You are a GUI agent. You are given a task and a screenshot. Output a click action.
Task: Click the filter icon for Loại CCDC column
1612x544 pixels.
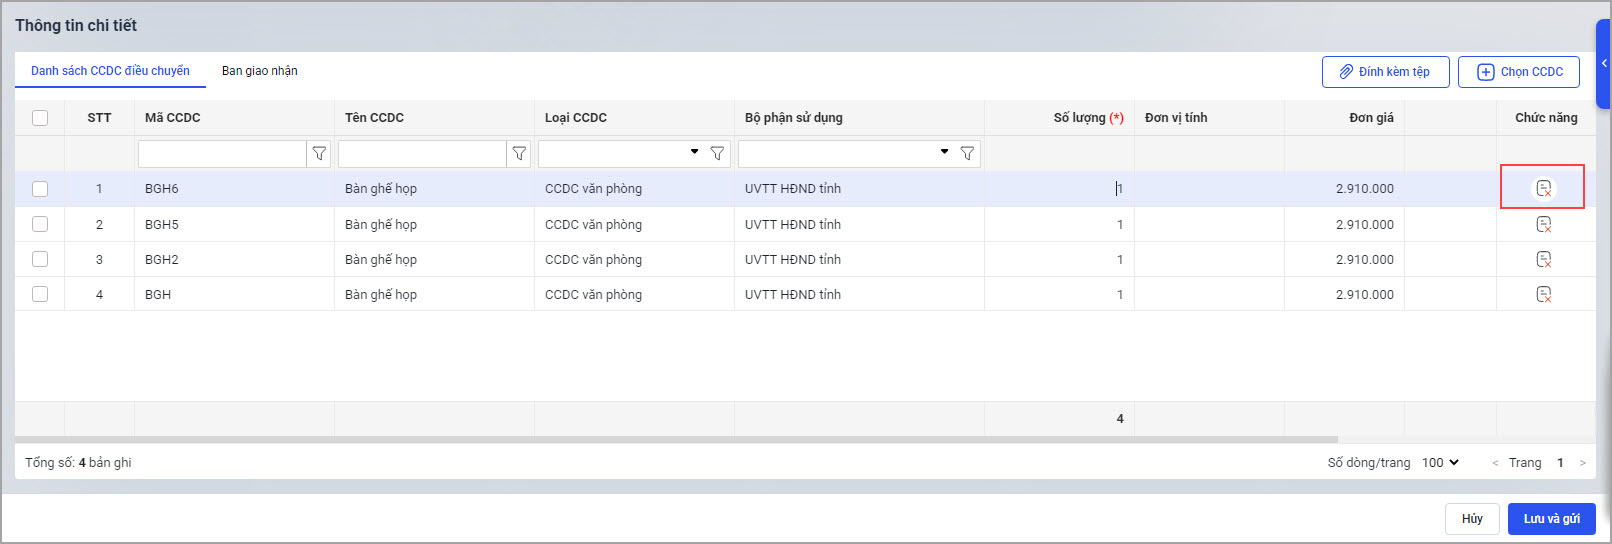pos(717,154)
